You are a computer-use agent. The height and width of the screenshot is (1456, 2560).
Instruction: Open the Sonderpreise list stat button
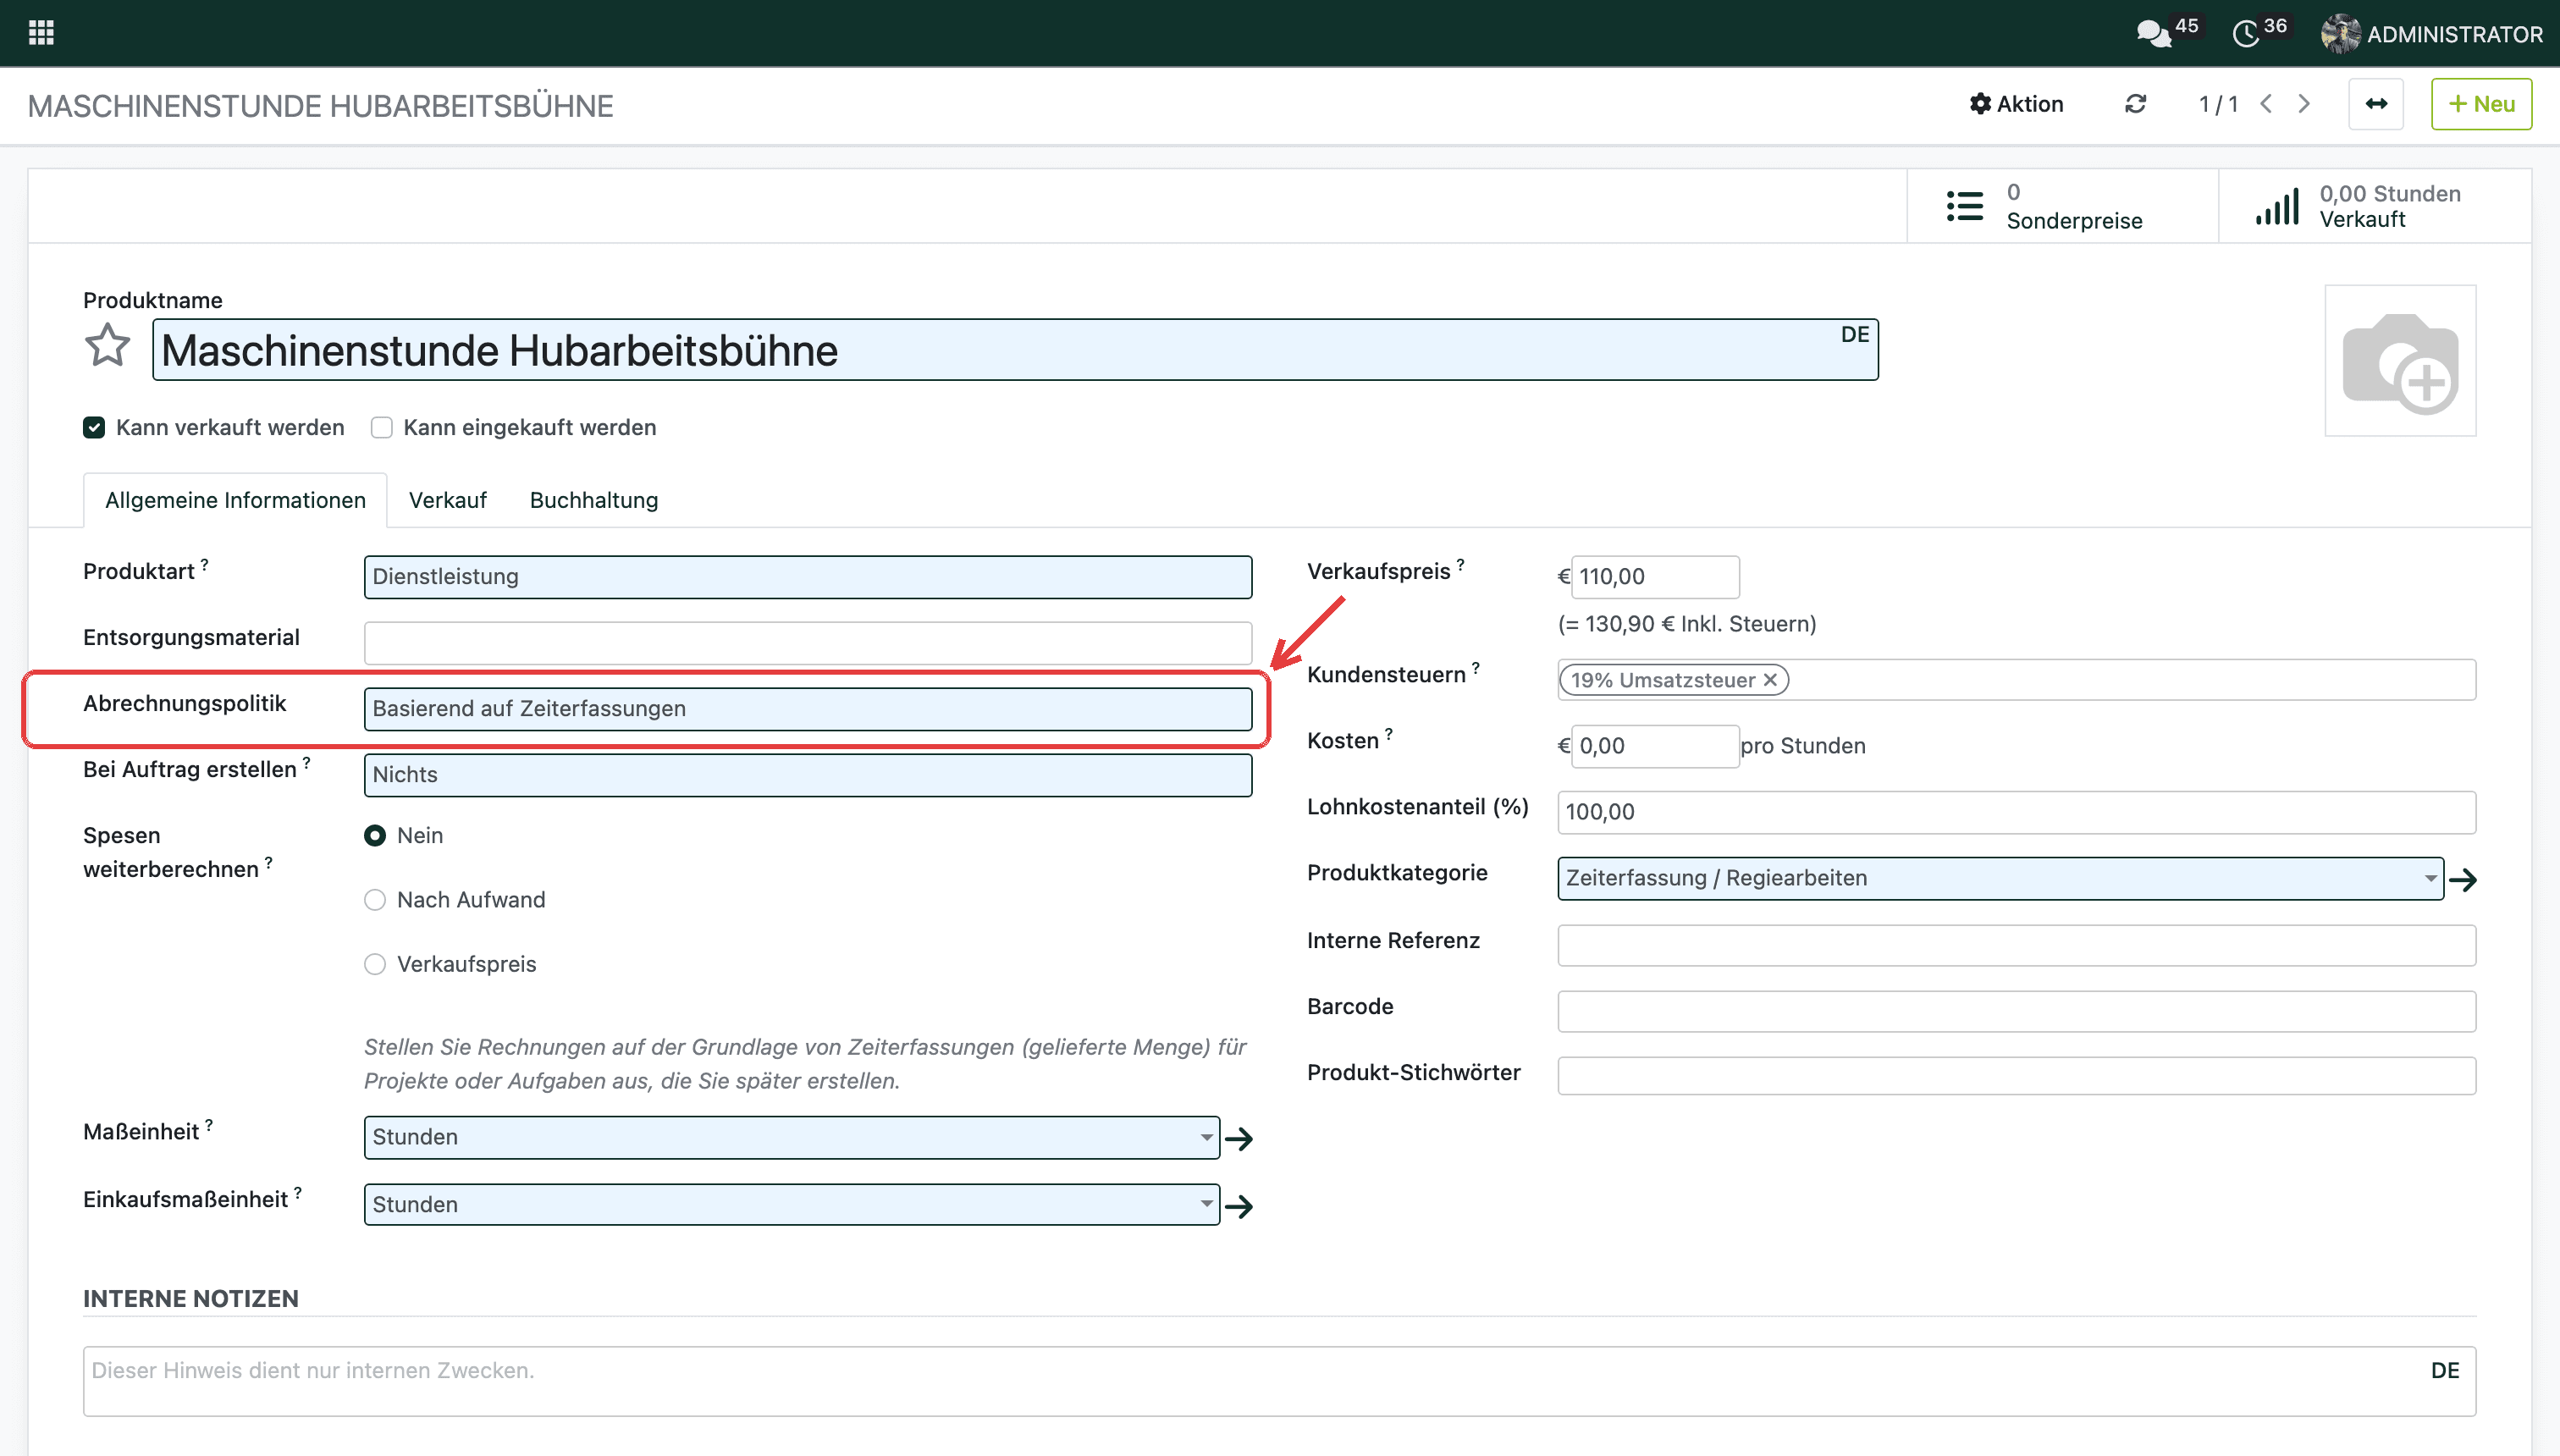click(2062, 206)
